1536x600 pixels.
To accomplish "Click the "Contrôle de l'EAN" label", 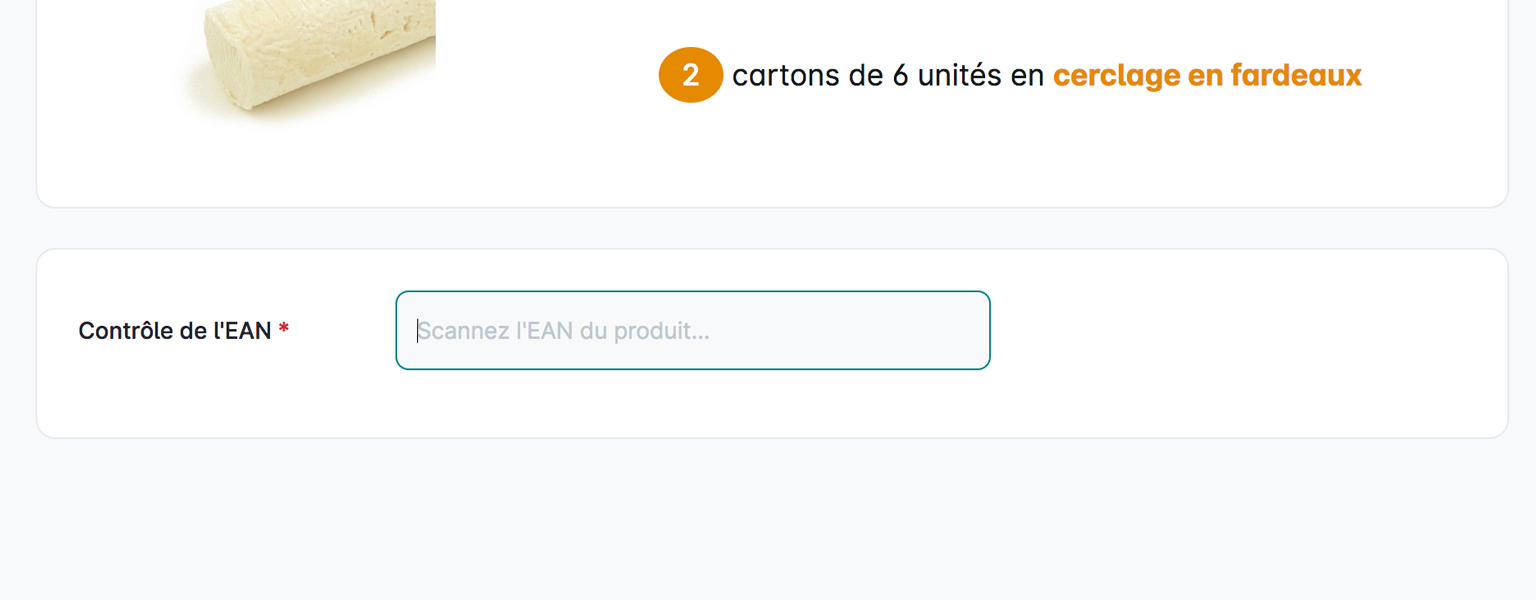I will (x=174, y=331).
